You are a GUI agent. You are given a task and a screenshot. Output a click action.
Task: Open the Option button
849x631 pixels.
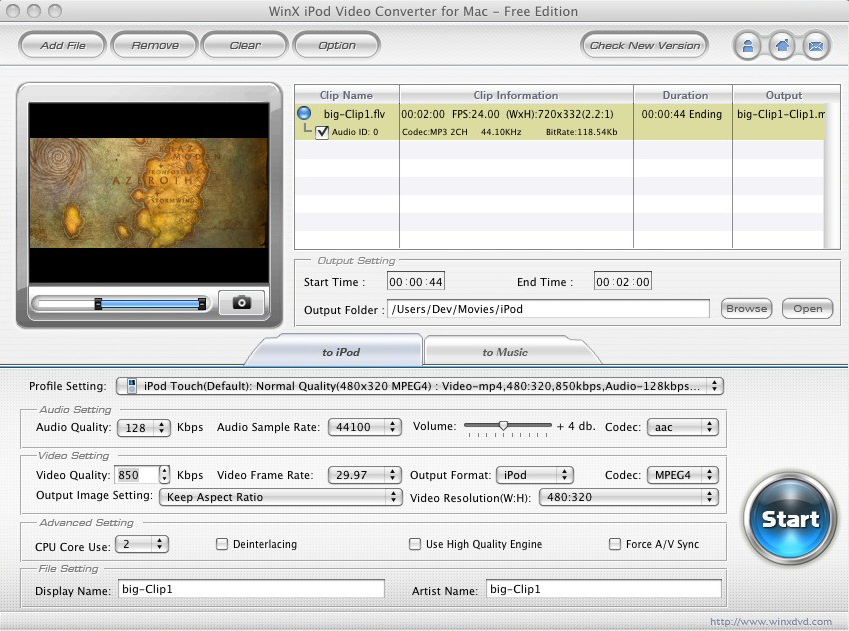tap(337, 45)
